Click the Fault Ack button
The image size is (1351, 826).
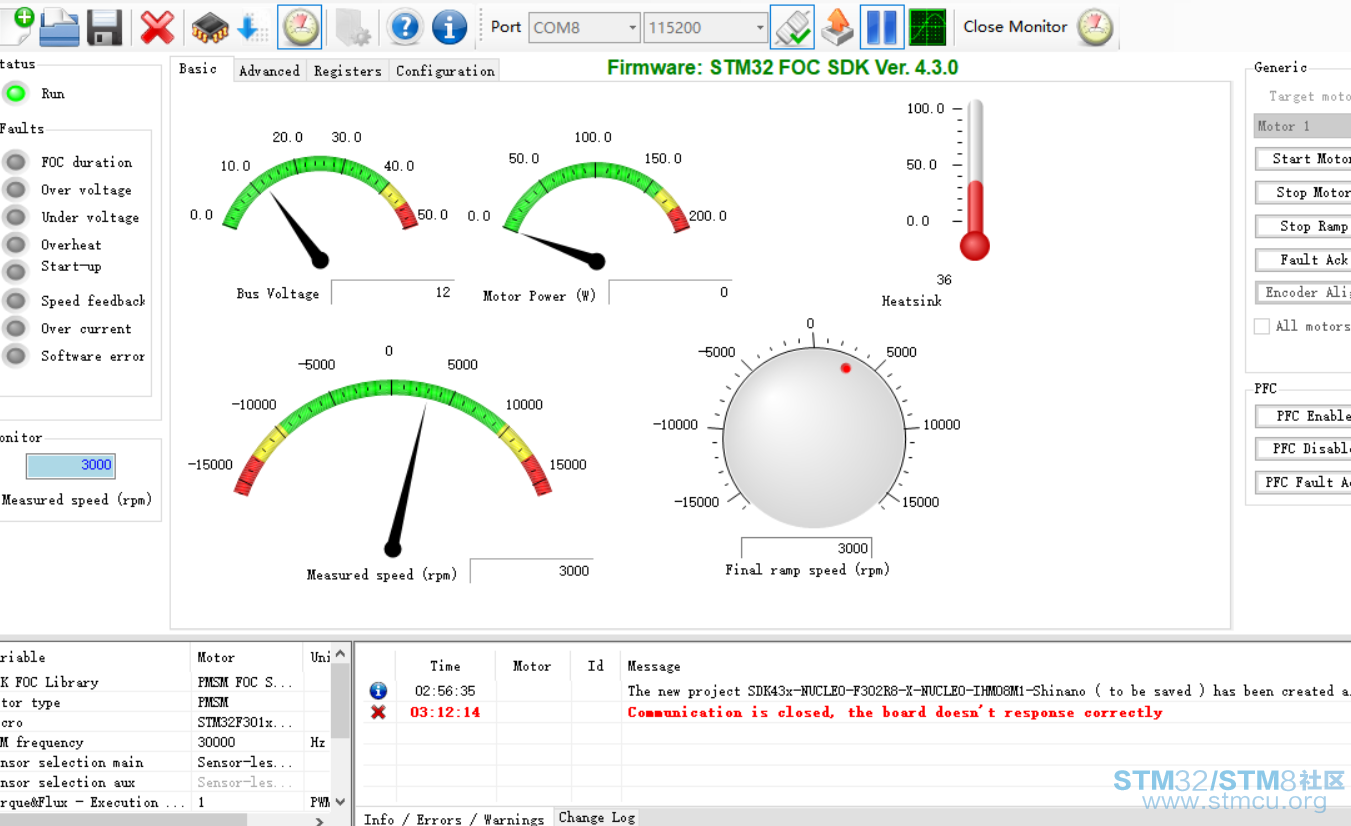tap(1303, 260)
